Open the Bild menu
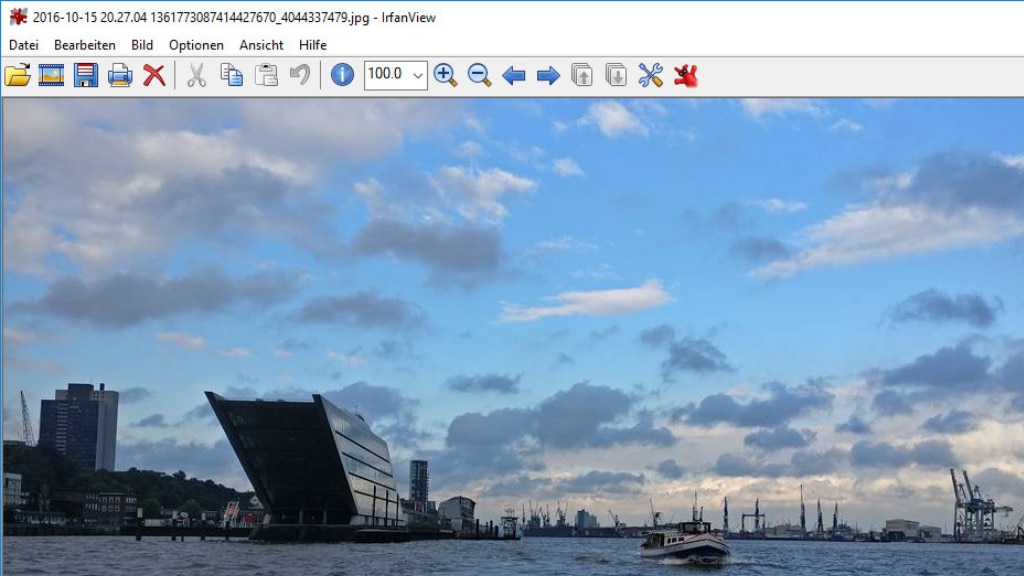Image resolution: width=1024 pixels, height=576 pixels. pos(142,45)
